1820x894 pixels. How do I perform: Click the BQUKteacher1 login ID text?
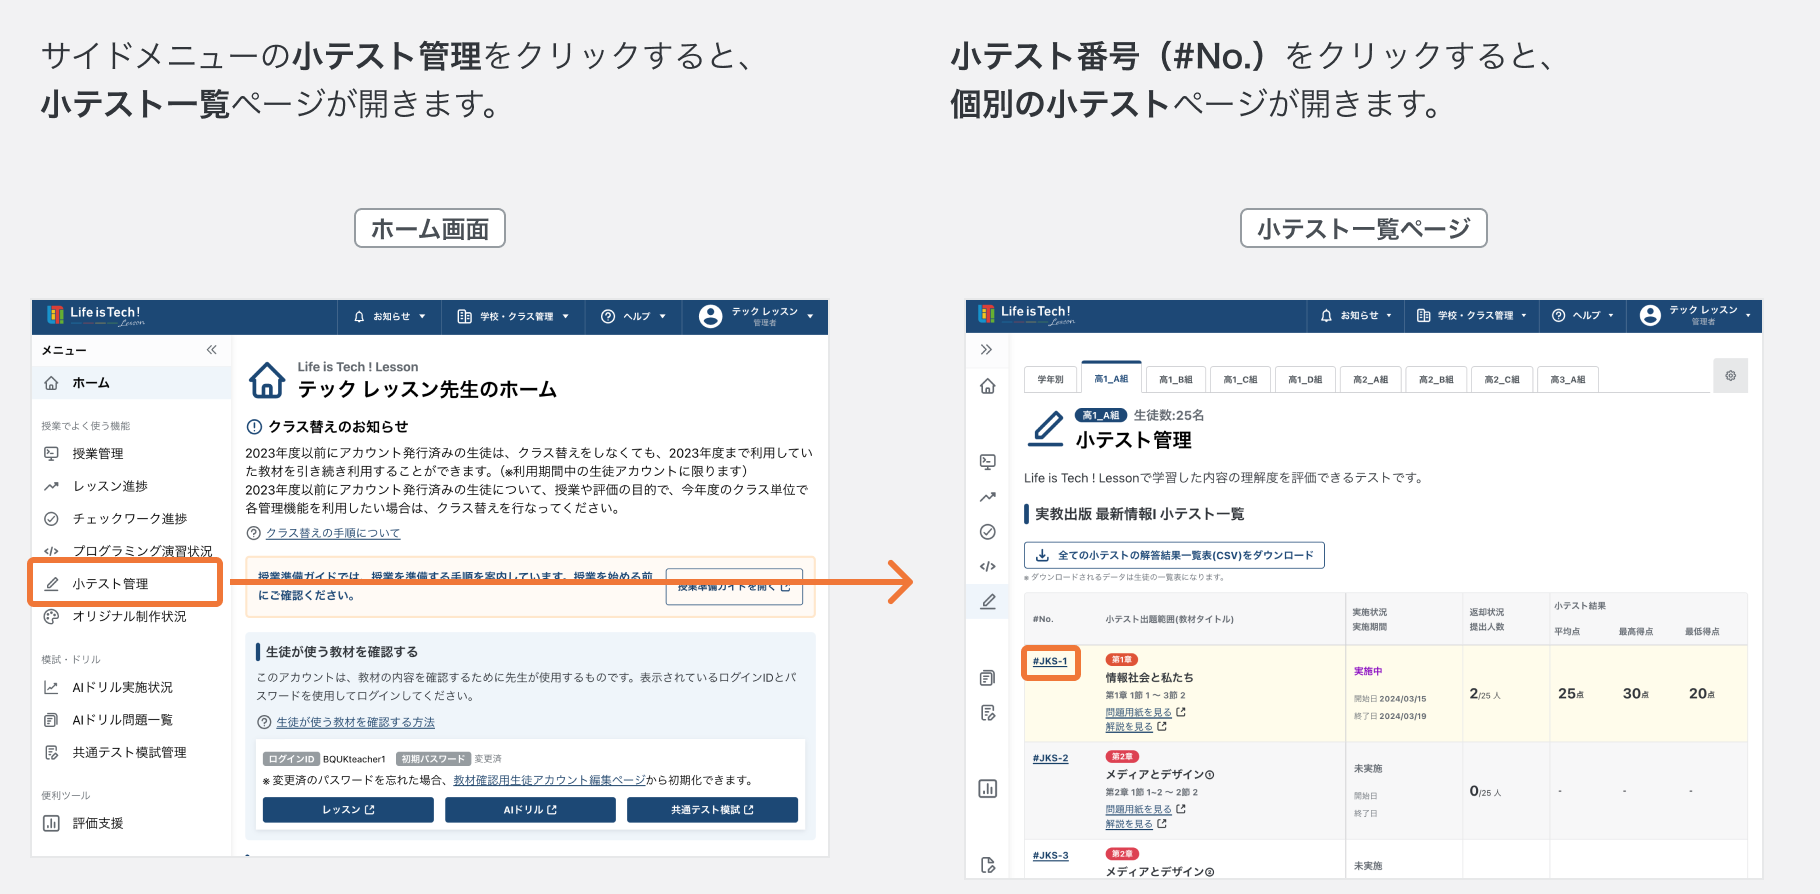click(x=354, y=759)
